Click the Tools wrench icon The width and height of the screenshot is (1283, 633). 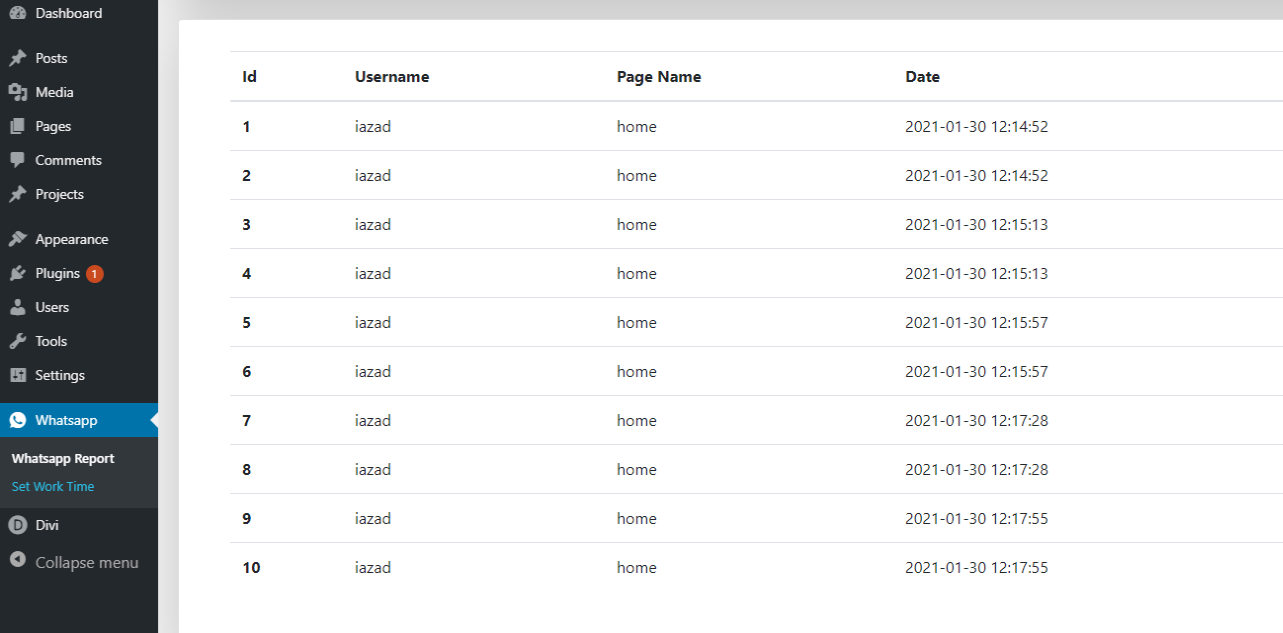(17, 341)
